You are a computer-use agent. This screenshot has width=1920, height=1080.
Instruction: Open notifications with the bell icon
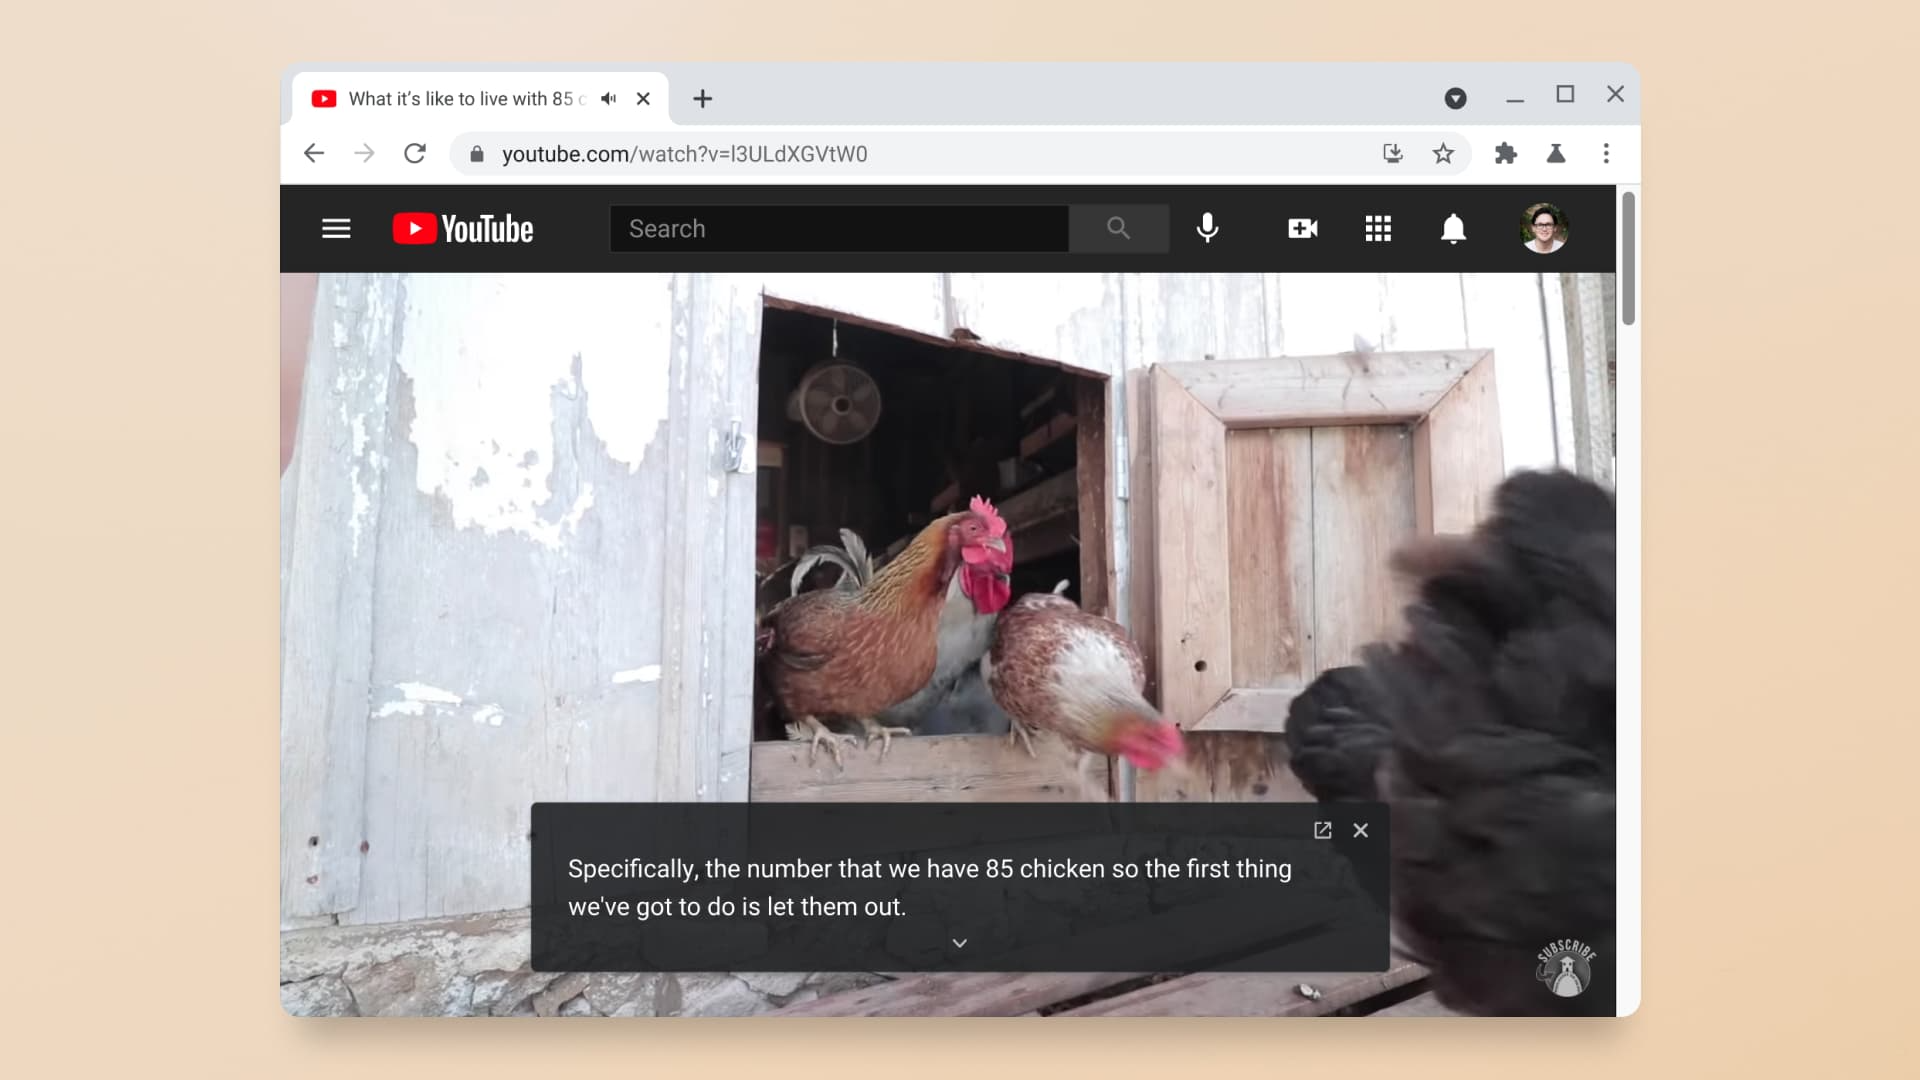pos(1453,229)
